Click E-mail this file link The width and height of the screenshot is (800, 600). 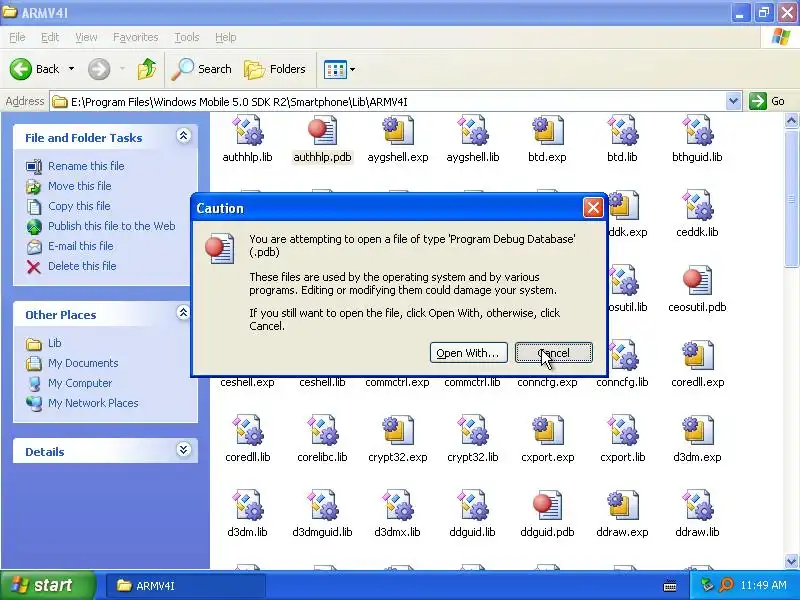[81, 245]
